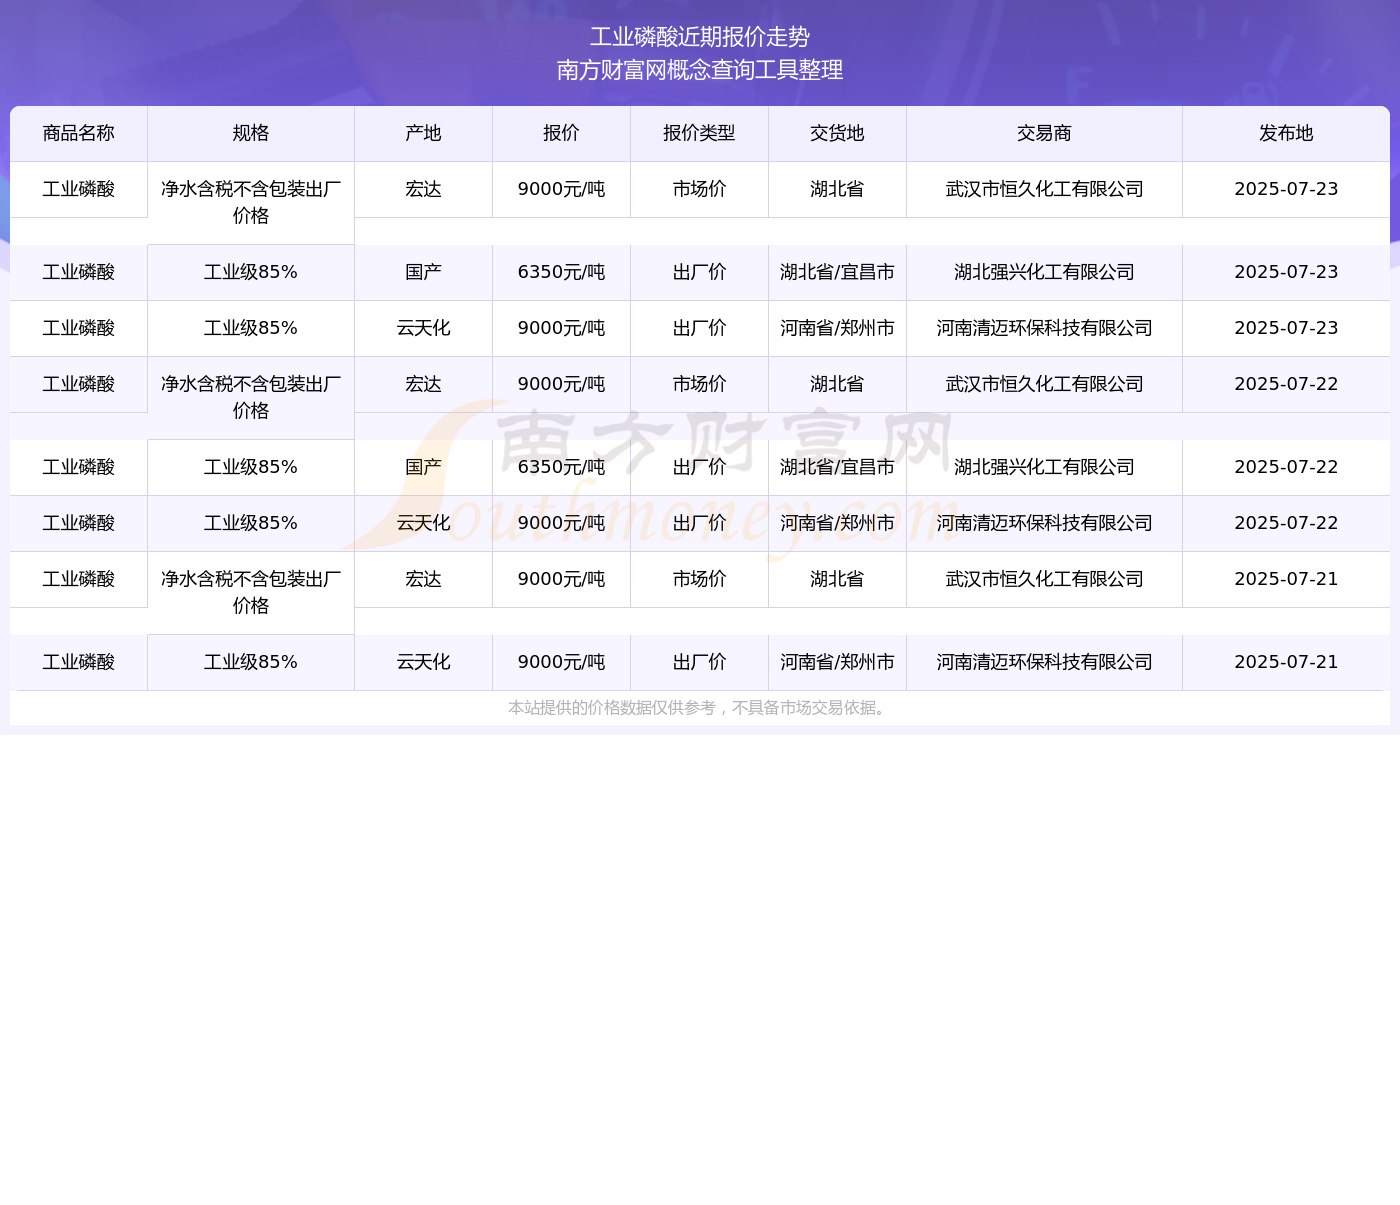Click date 2025-07-21 in the 河南清迈环保 row

pyautogui.click(x=1287, y=662)
